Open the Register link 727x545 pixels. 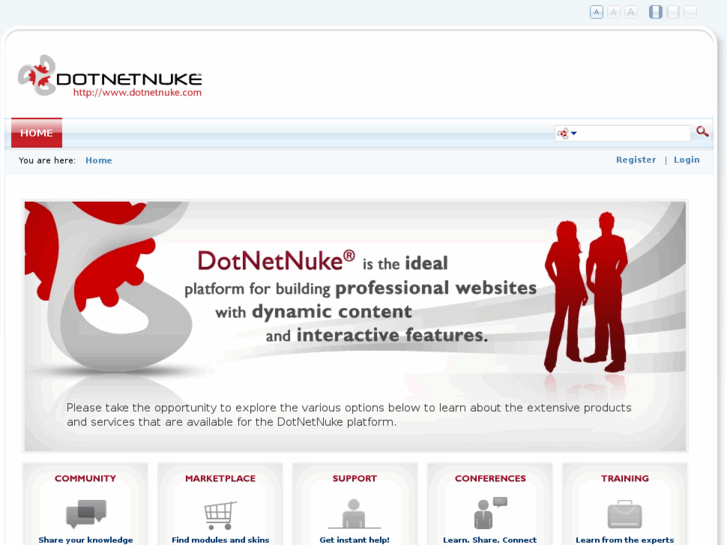pyautogui.click(x=636, y=160)
